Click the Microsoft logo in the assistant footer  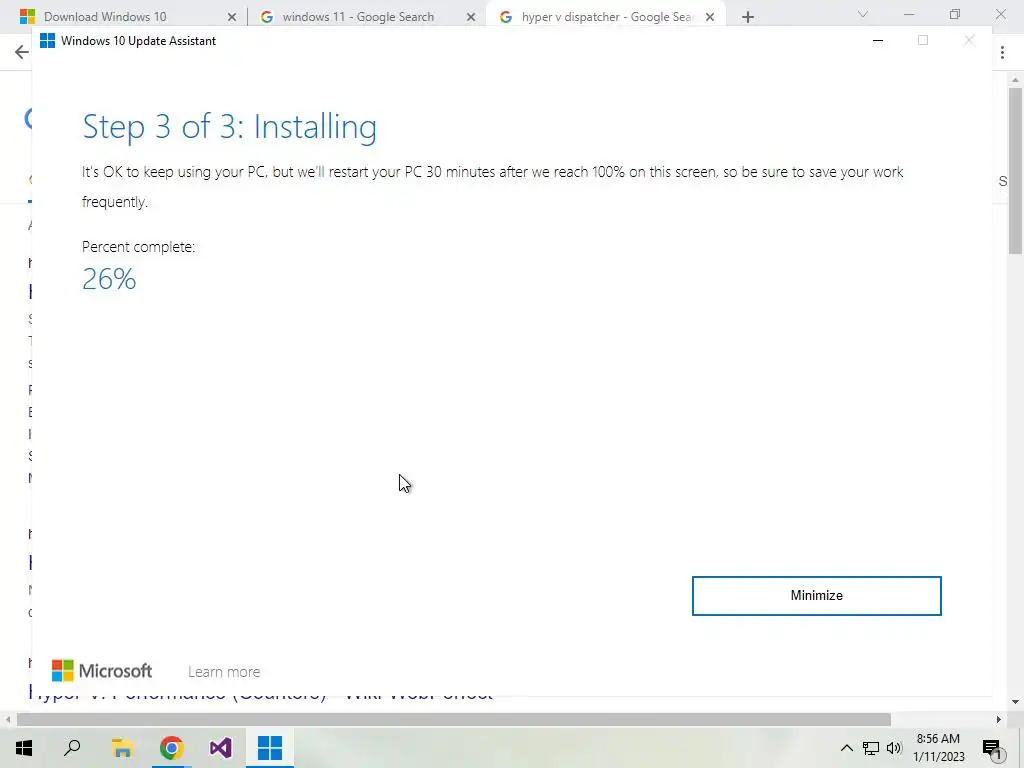[x=102, y=671]
